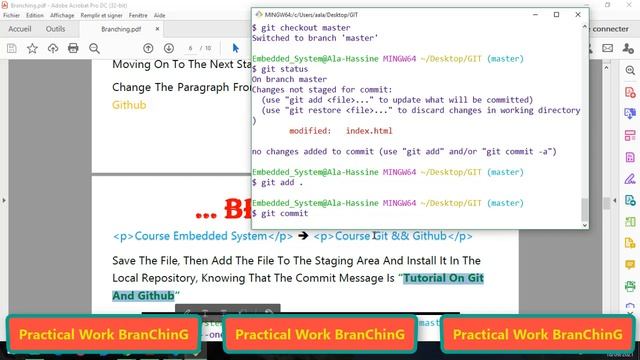Go to next page with down arrow icon
The height and width of the screenshot is (360, 640).
(169, 48)
